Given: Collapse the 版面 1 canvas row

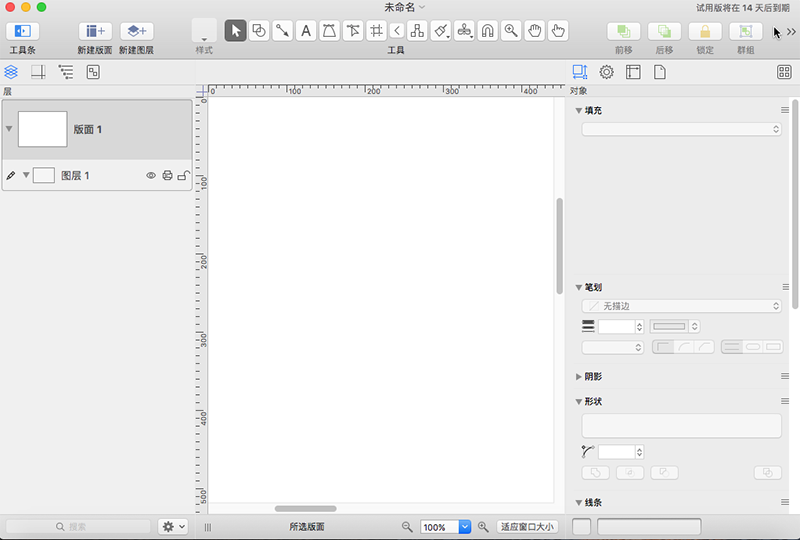Looking at the screenshot, I should point(9,129).
